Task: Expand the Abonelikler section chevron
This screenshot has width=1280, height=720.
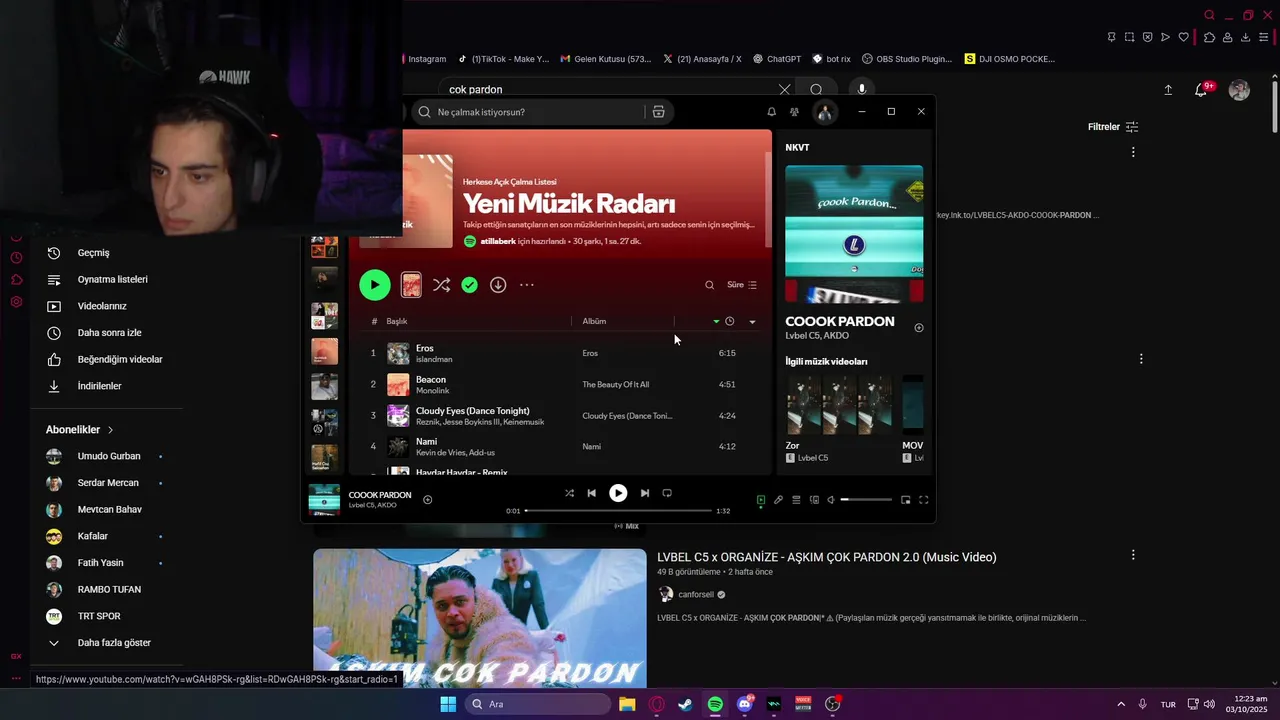Action: tap(110, 430)
